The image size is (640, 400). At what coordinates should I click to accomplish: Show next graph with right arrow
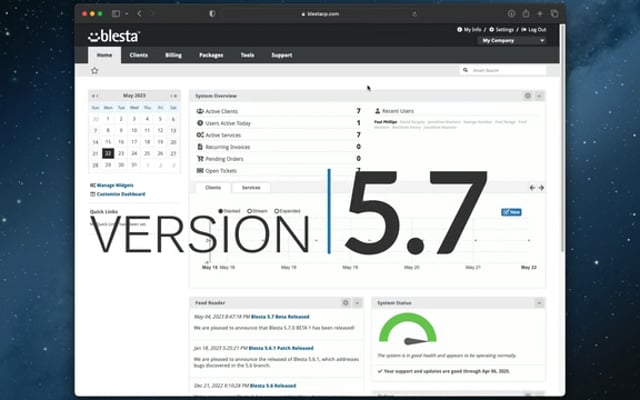click(541, 188)
